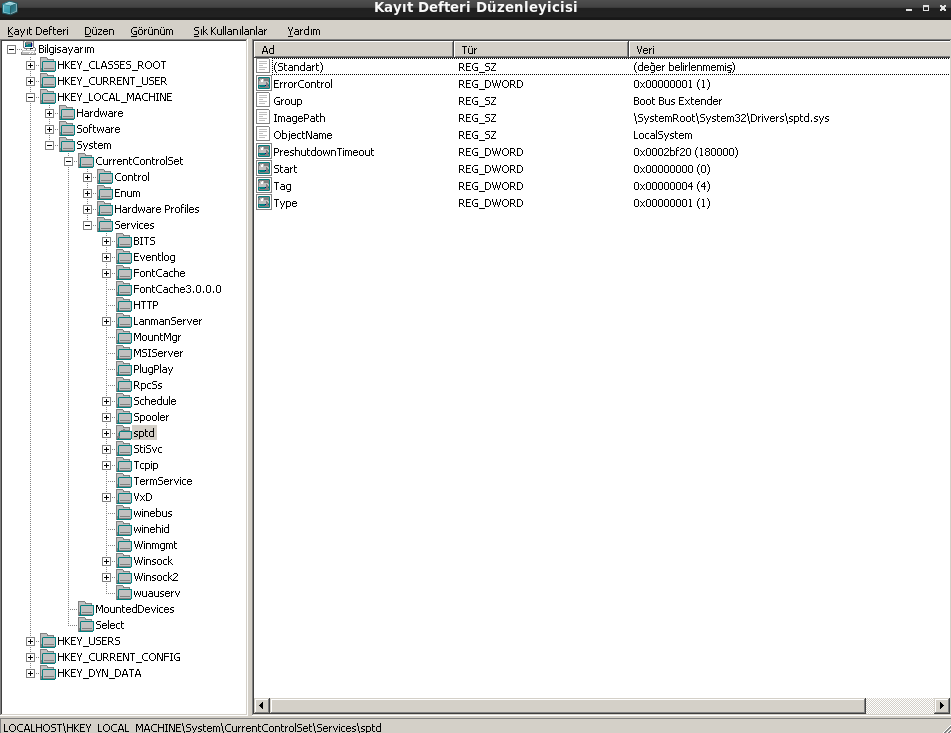The image size is (951, 733).
Task: Select the Spooler tree key
Action: point(151,417)
